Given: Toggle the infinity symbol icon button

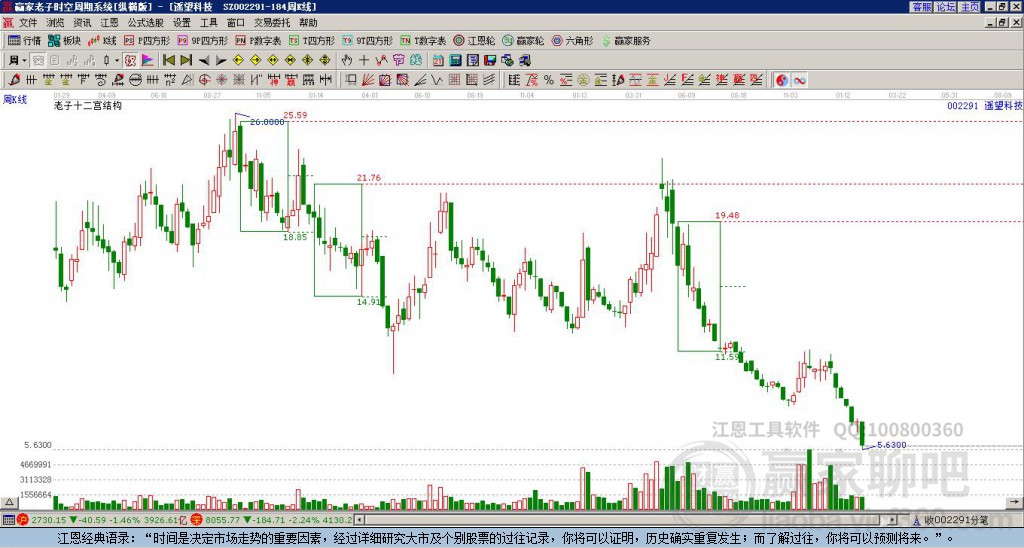Looking at the screenshot, I should (x=799, y=80).
